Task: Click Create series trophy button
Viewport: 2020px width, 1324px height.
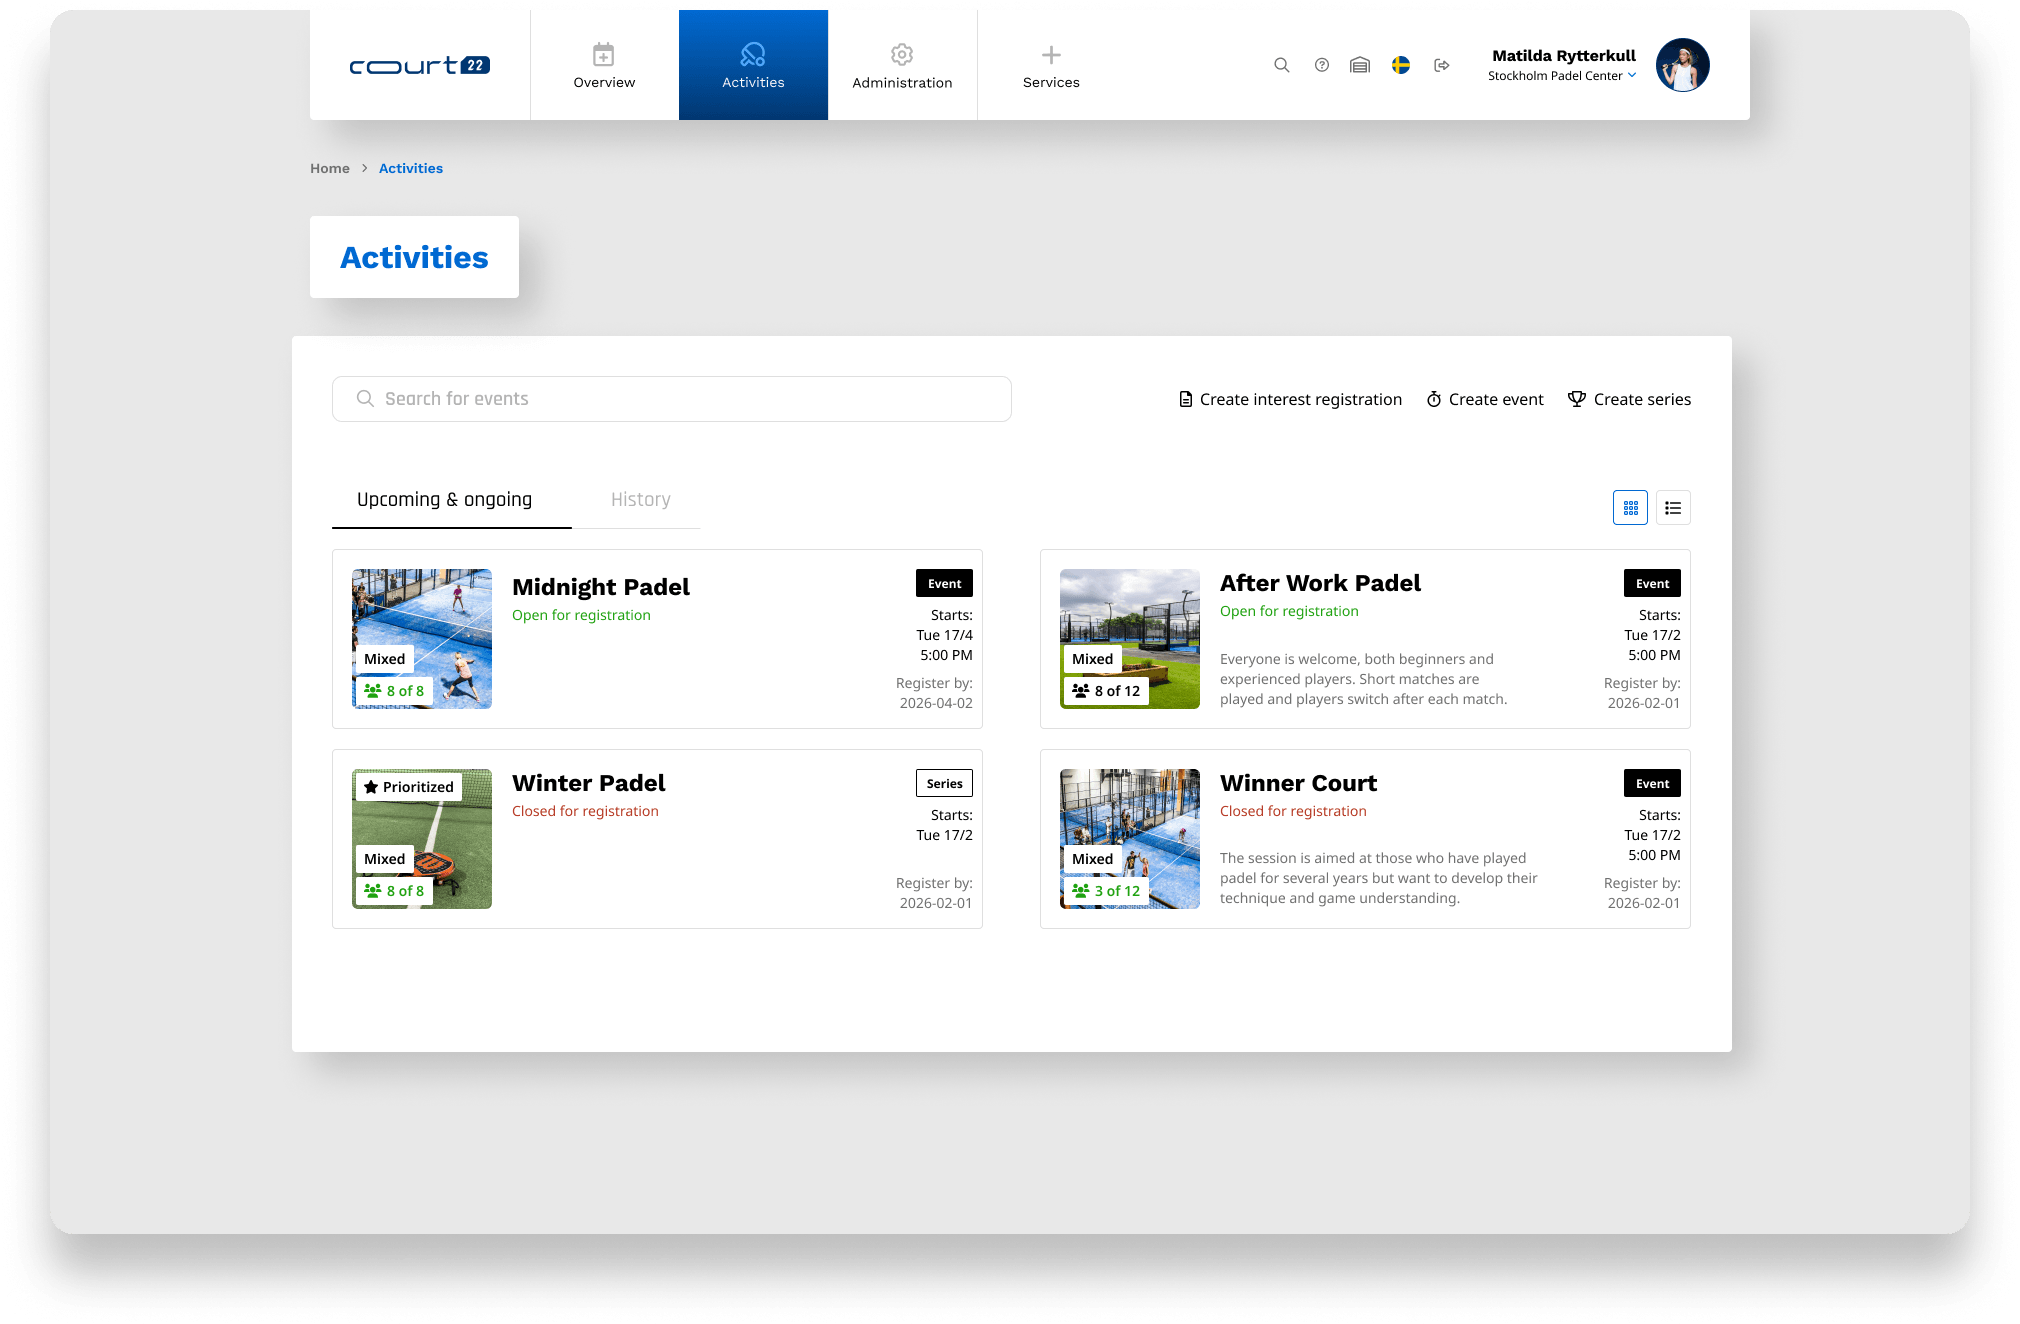Action: (x=1629, y=399)
